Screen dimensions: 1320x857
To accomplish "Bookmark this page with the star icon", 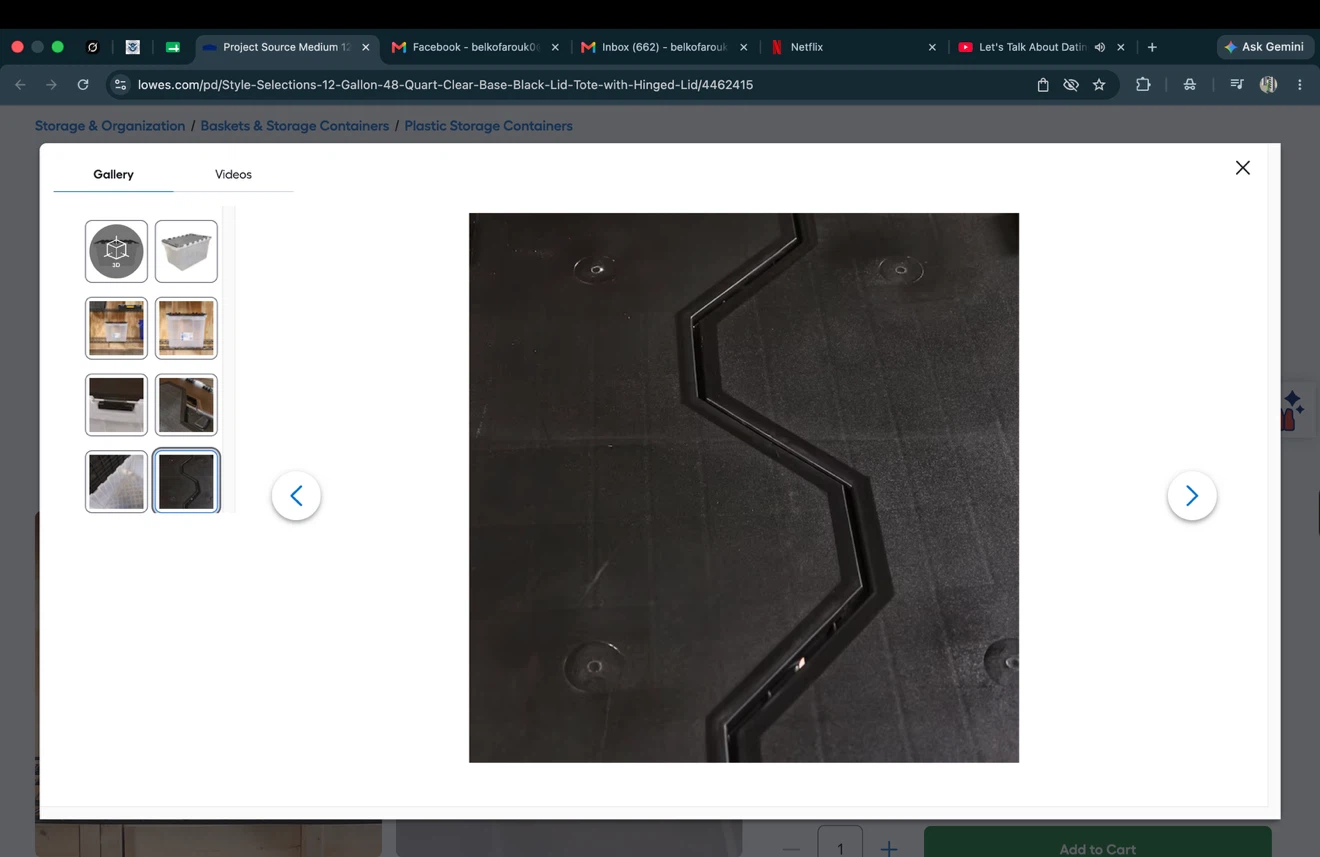I will [1099, 85].
